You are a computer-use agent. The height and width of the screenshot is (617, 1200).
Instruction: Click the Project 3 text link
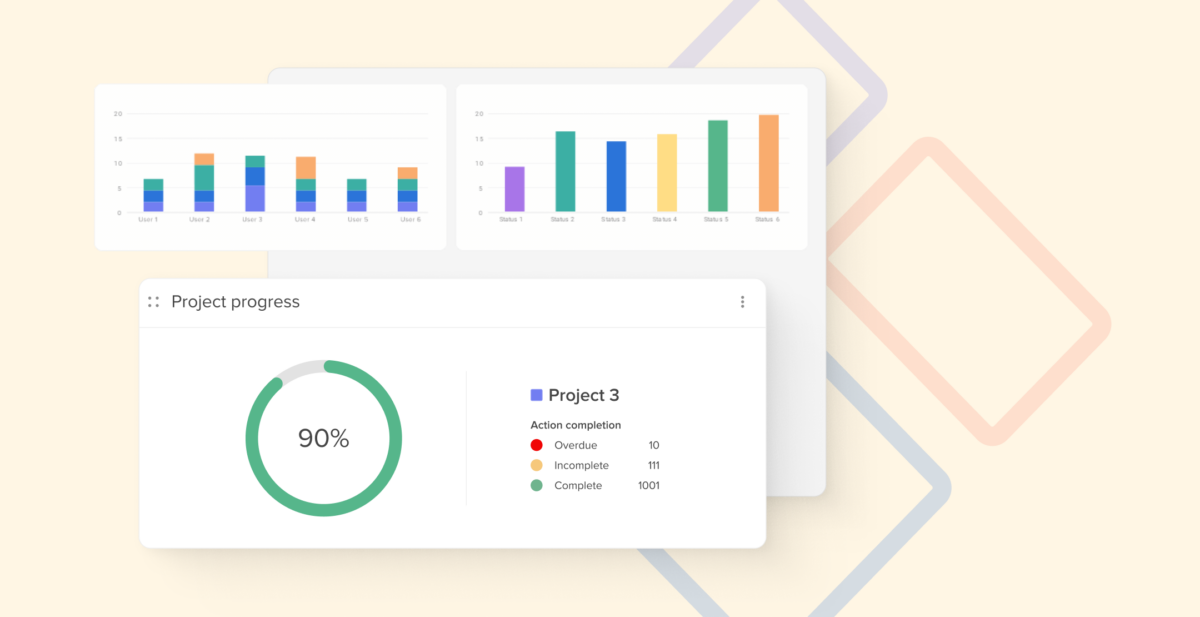(x=585, y=395)
